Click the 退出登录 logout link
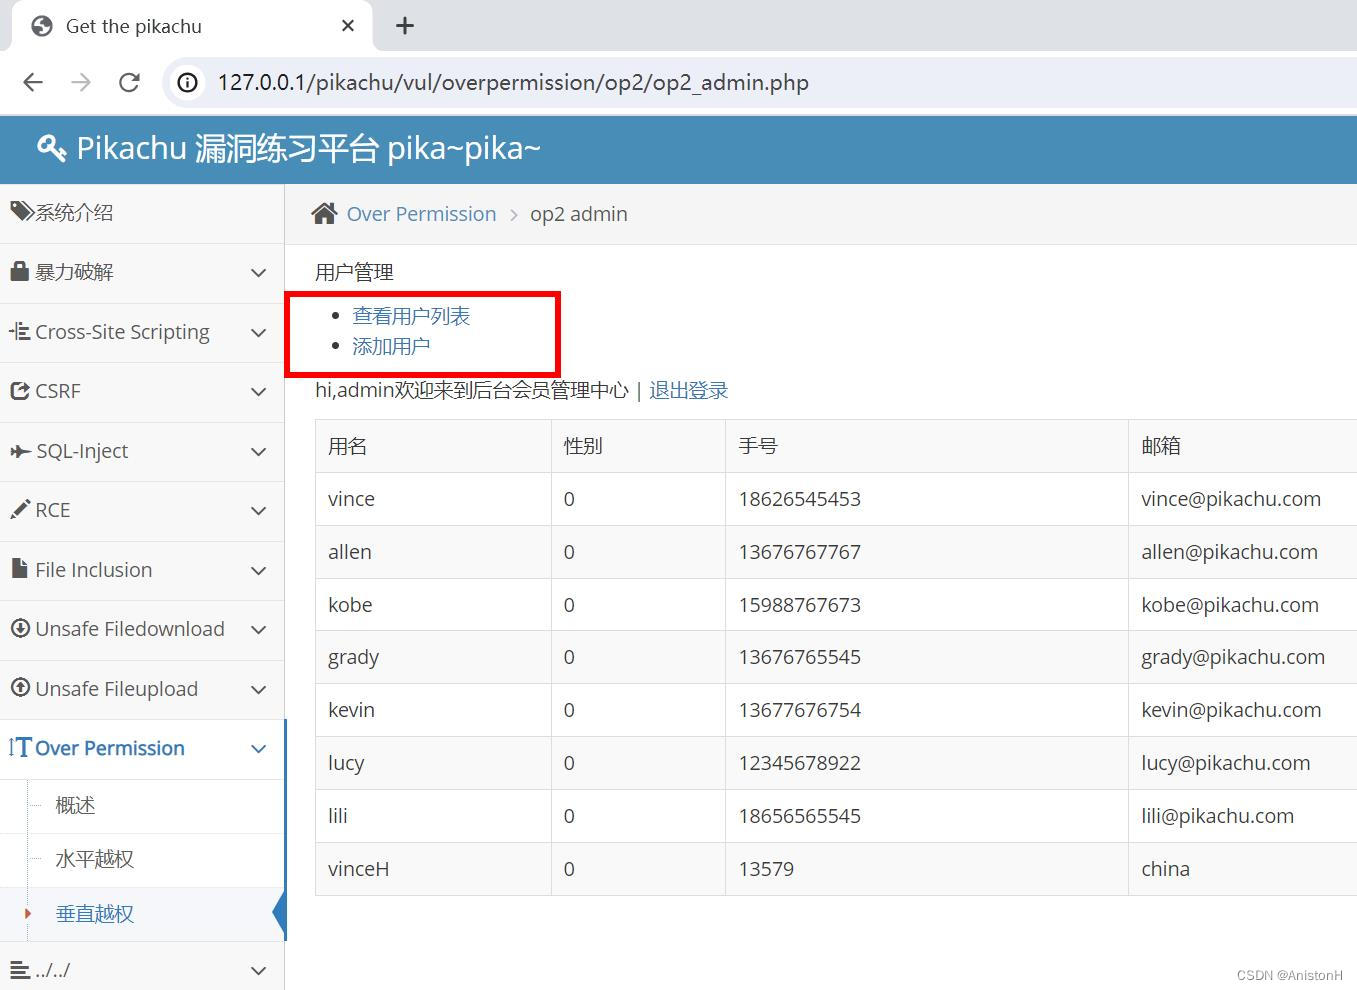The image size is (1357, 990). (689, 390)
